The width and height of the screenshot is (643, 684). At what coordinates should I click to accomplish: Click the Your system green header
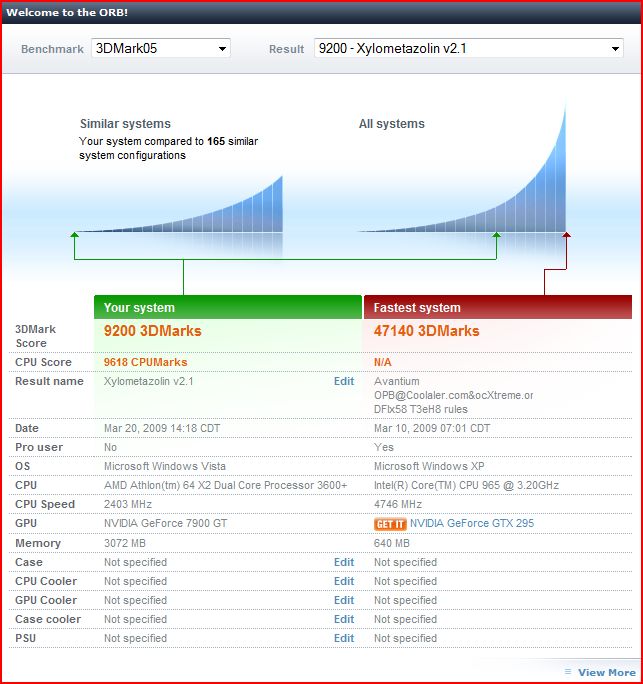tap(228, 307)
